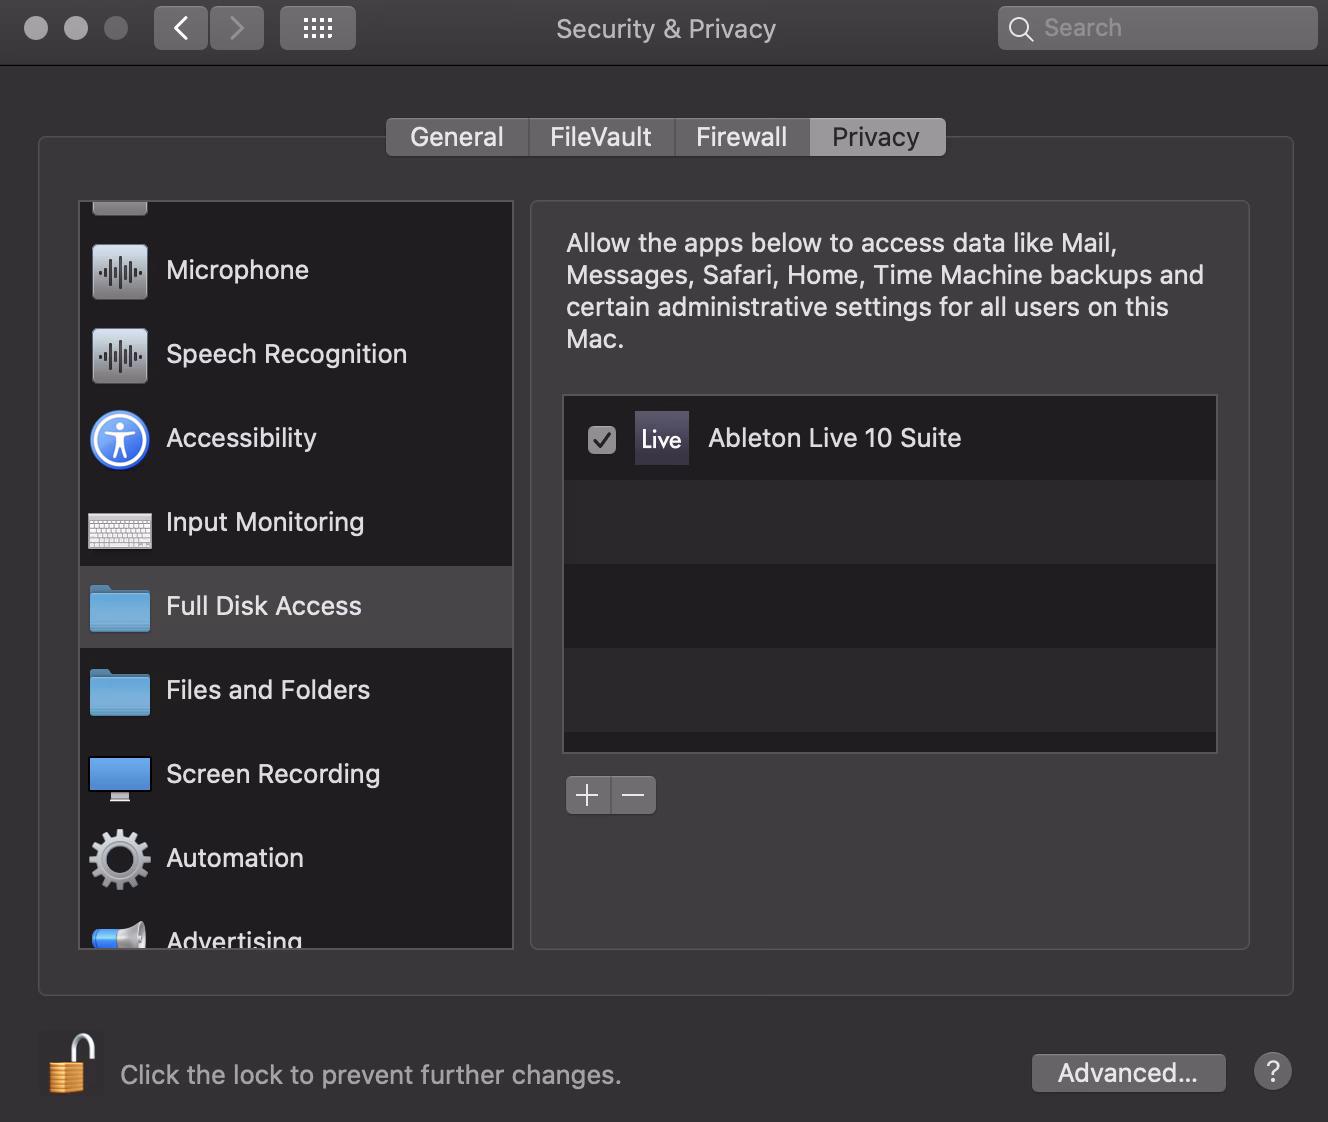The width and height of the screenshot is (1328, 1122).
Task: Open the Full Disk Access folder icon
Action: [119, 606]
